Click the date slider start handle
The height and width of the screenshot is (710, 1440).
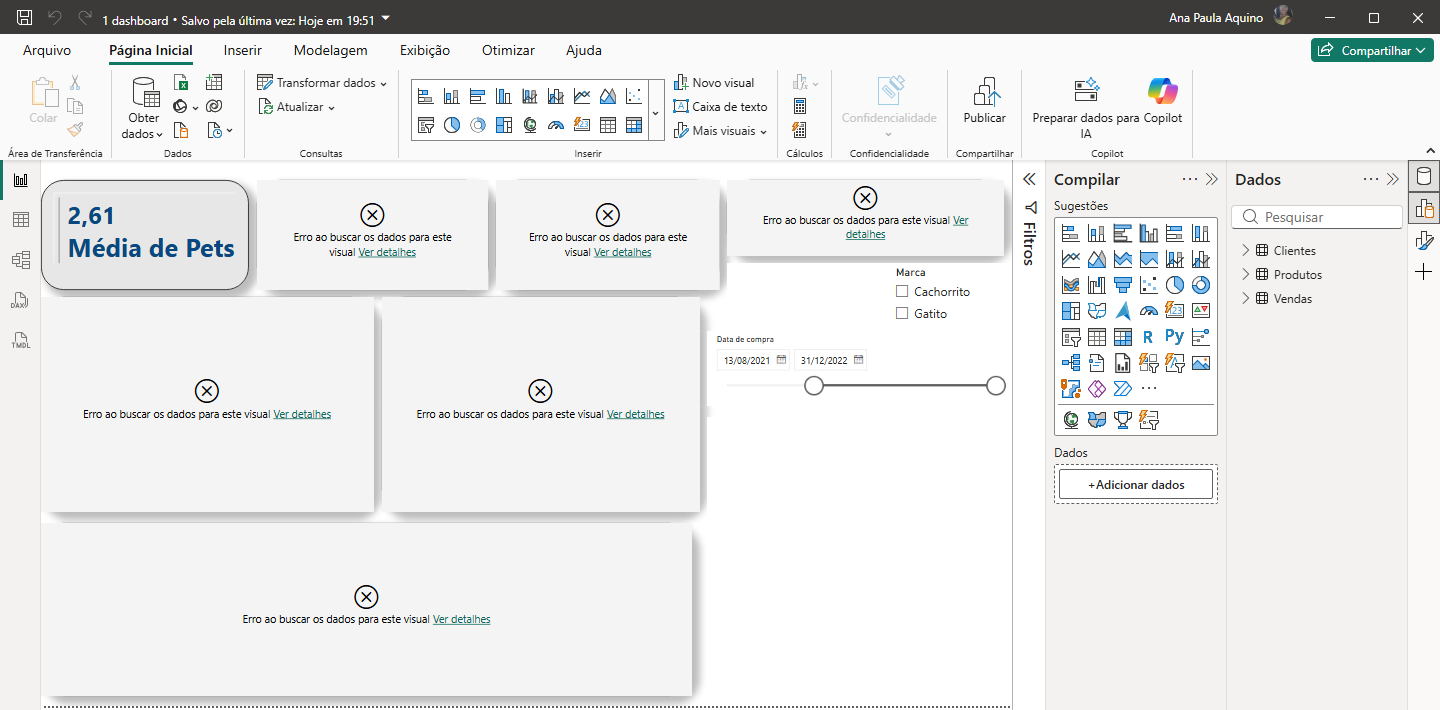[x=814, y=386]
